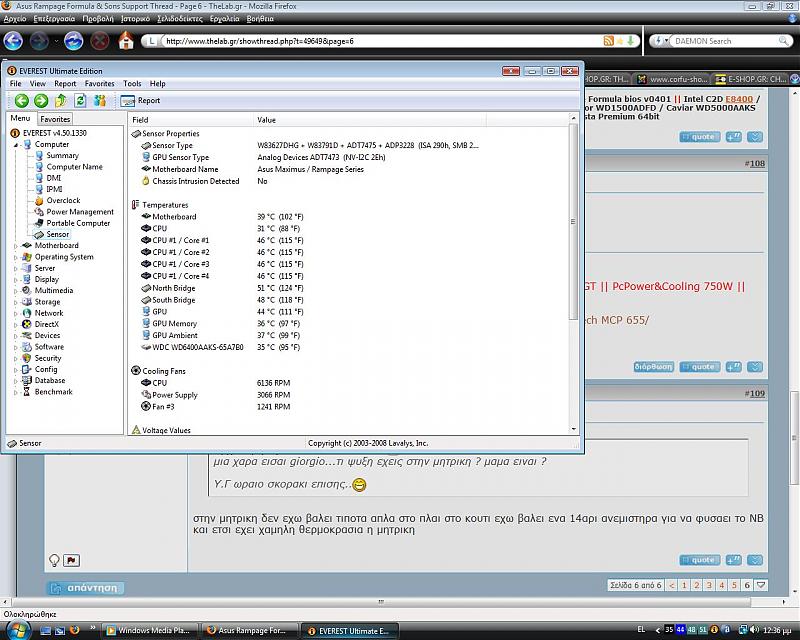Expand the Storage tree node

[x=16, y=302]
